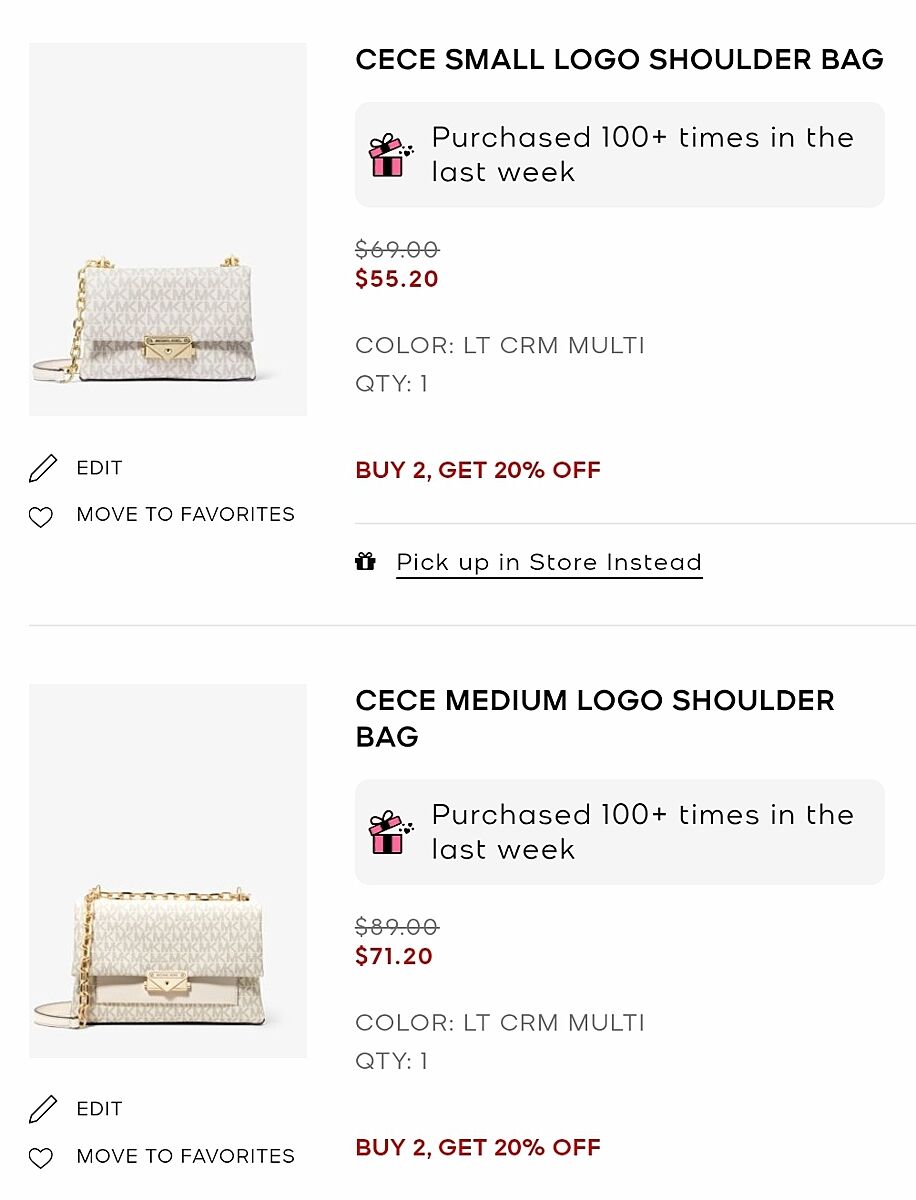This screenshot has width=916, height=1200.
Task: Click Buy 2 Get 20% Off on Small bag
Action: coord(478,470)
